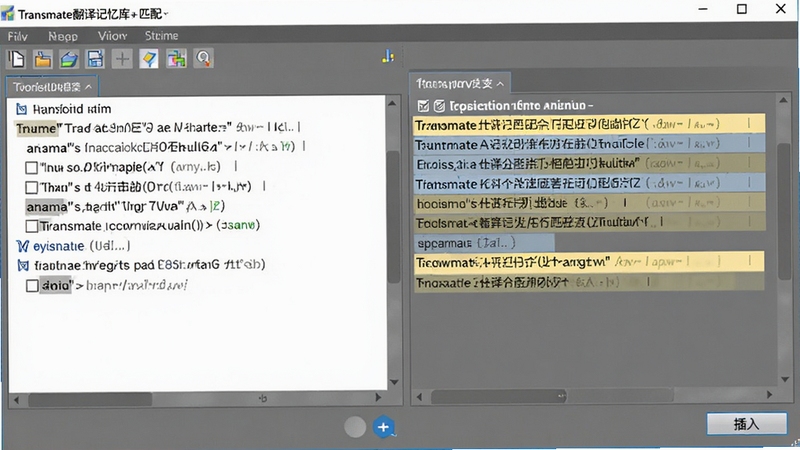
Task: Click the 插入 button
Action: click(x=746, y=423)
